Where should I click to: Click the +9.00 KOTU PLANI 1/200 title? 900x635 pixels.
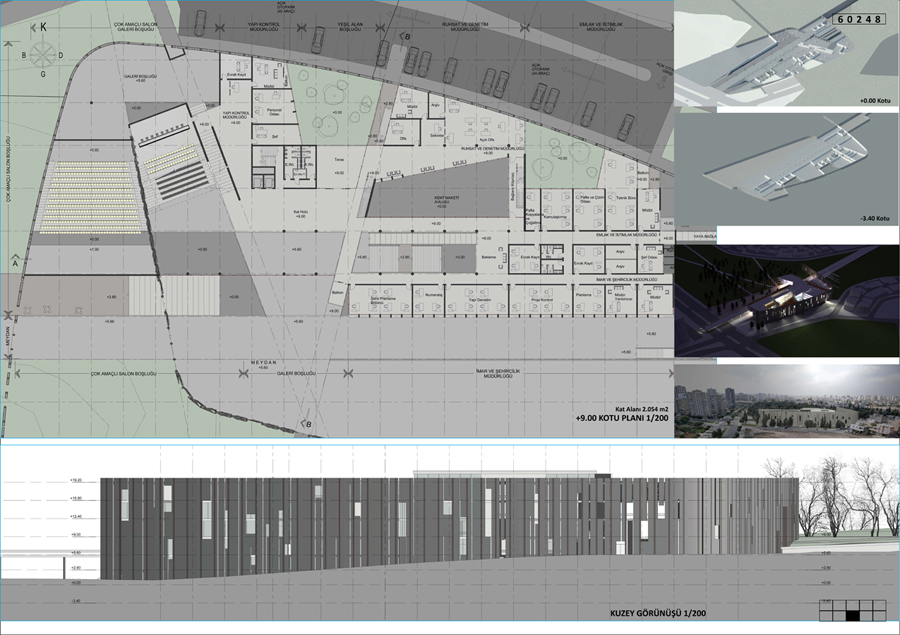(x=621, y=421)
